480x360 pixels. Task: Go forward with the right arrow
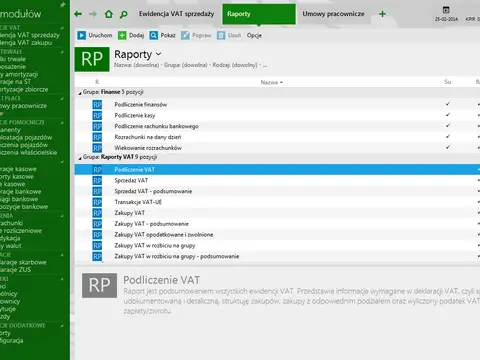[93, 14]
